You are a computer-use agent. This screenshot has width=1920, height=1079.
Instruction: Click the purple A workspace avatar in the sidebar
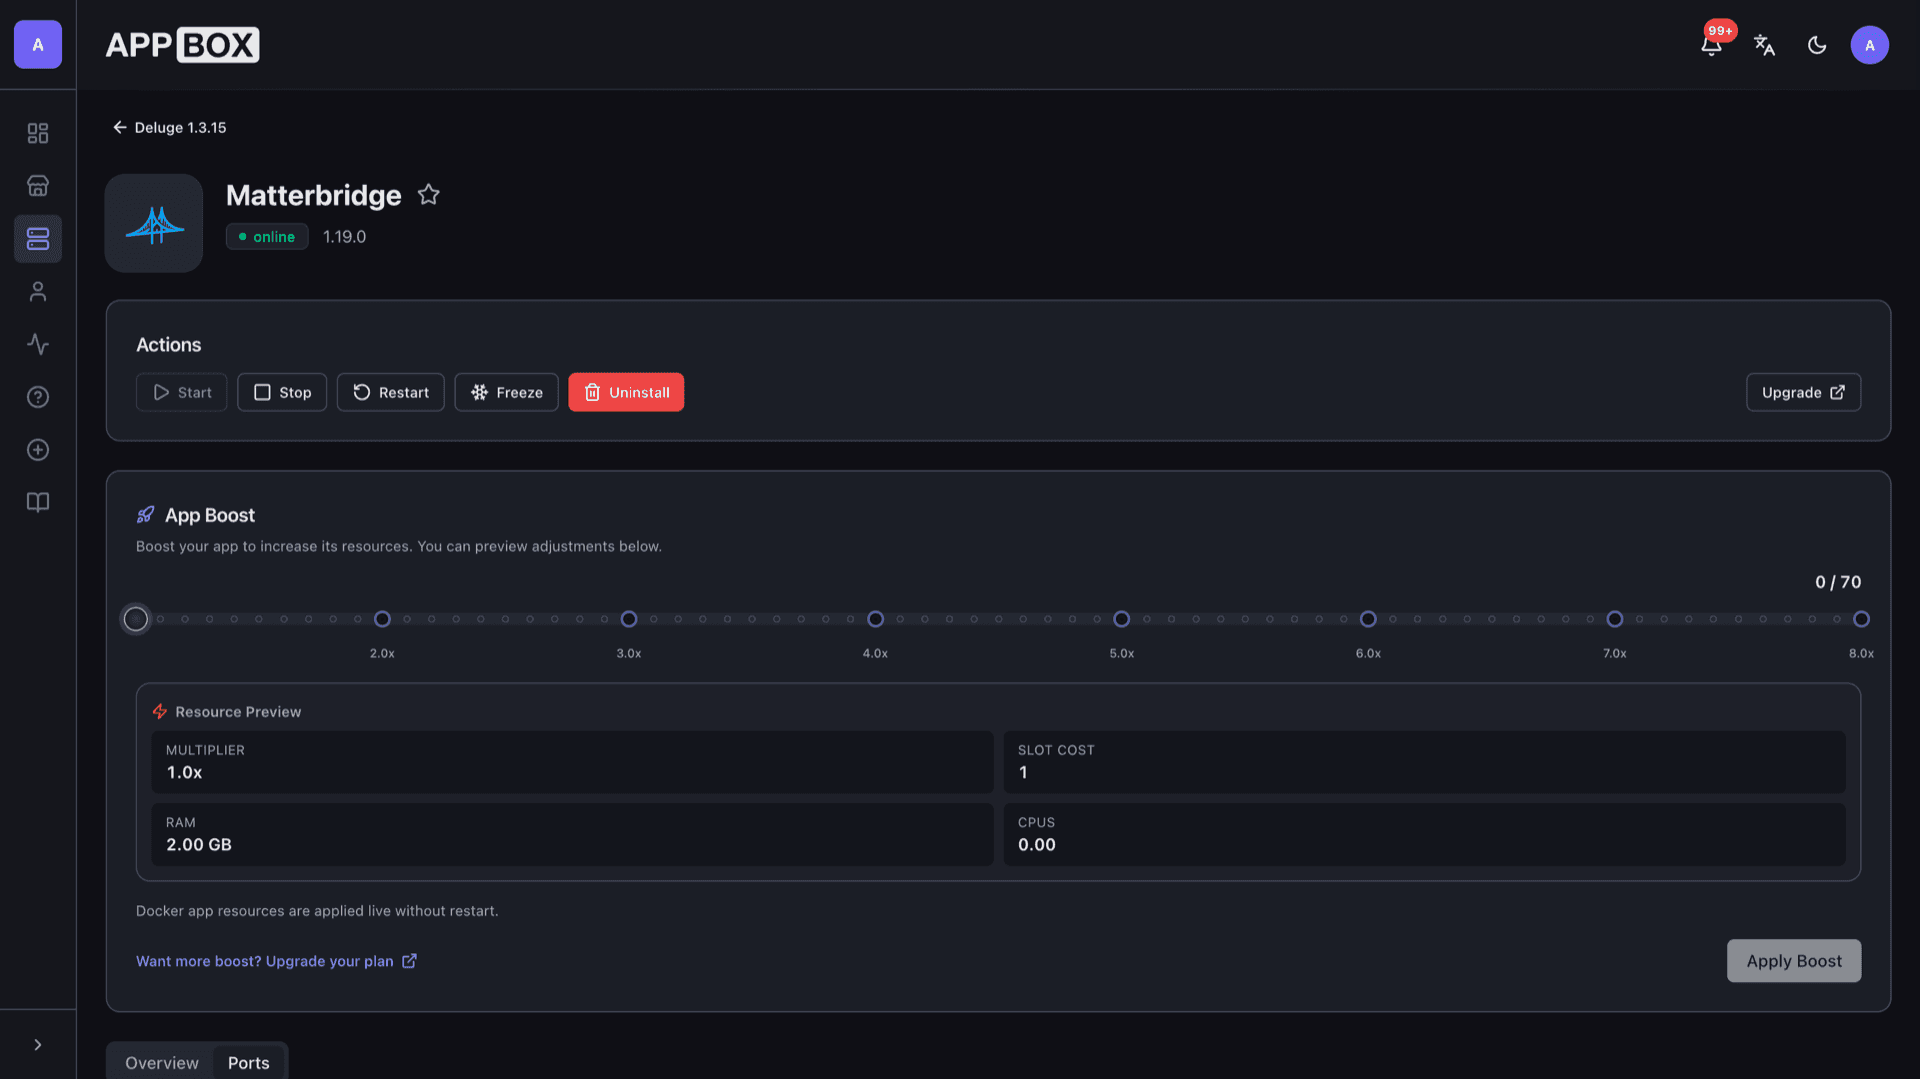click(38, 45)
